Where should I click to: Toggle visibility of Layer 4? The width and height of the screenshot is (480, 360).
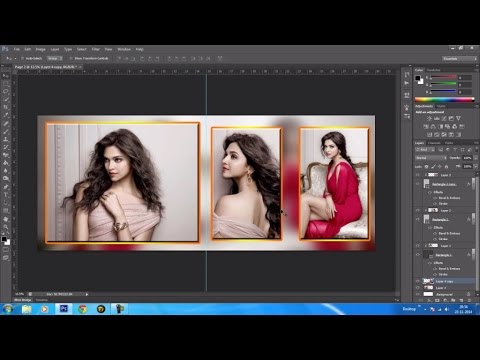click(418, 288)
